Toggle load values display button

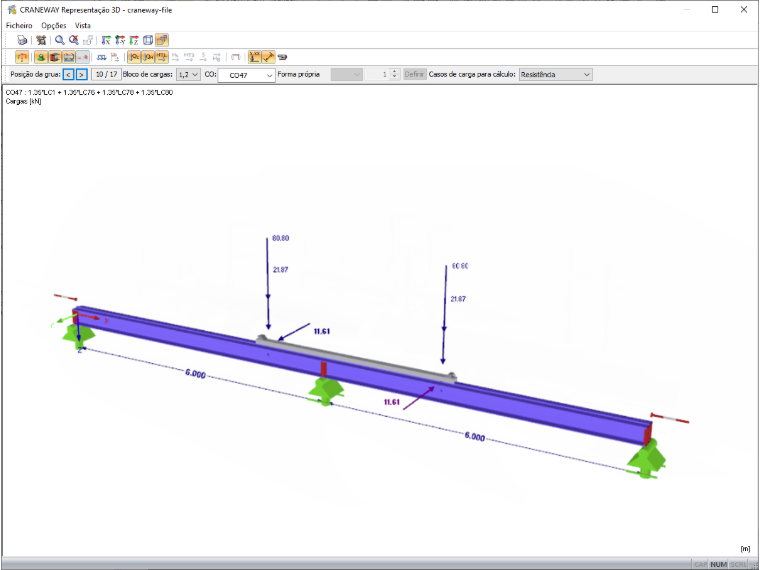[254, 57]
